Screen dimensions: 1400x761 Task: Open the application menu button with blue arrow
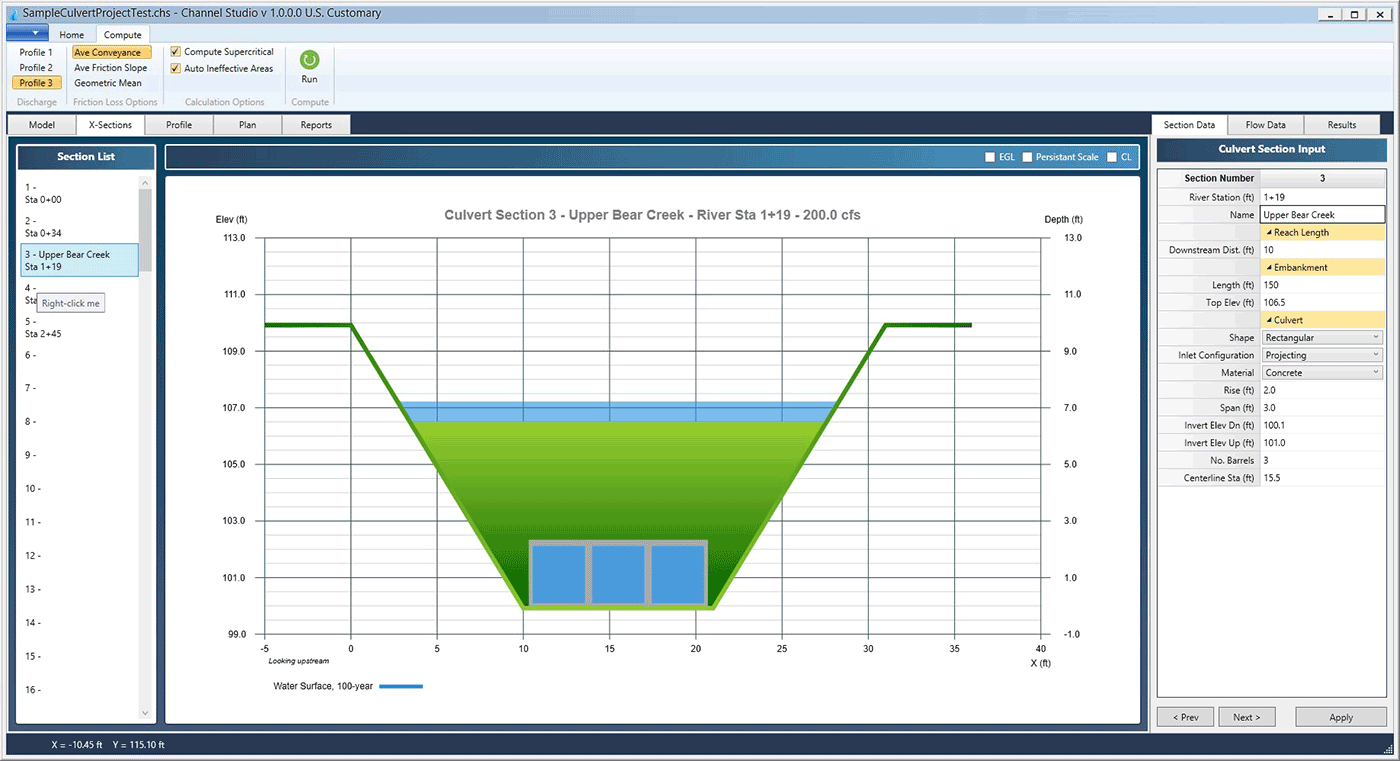click(27, 33)
